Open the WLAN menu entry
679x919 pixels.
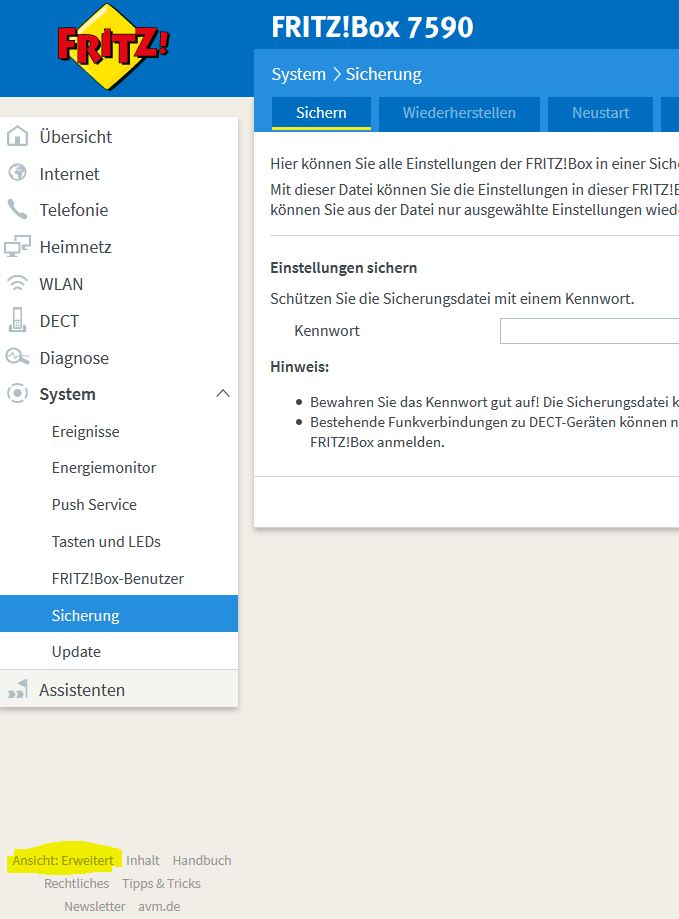point(119,284)
